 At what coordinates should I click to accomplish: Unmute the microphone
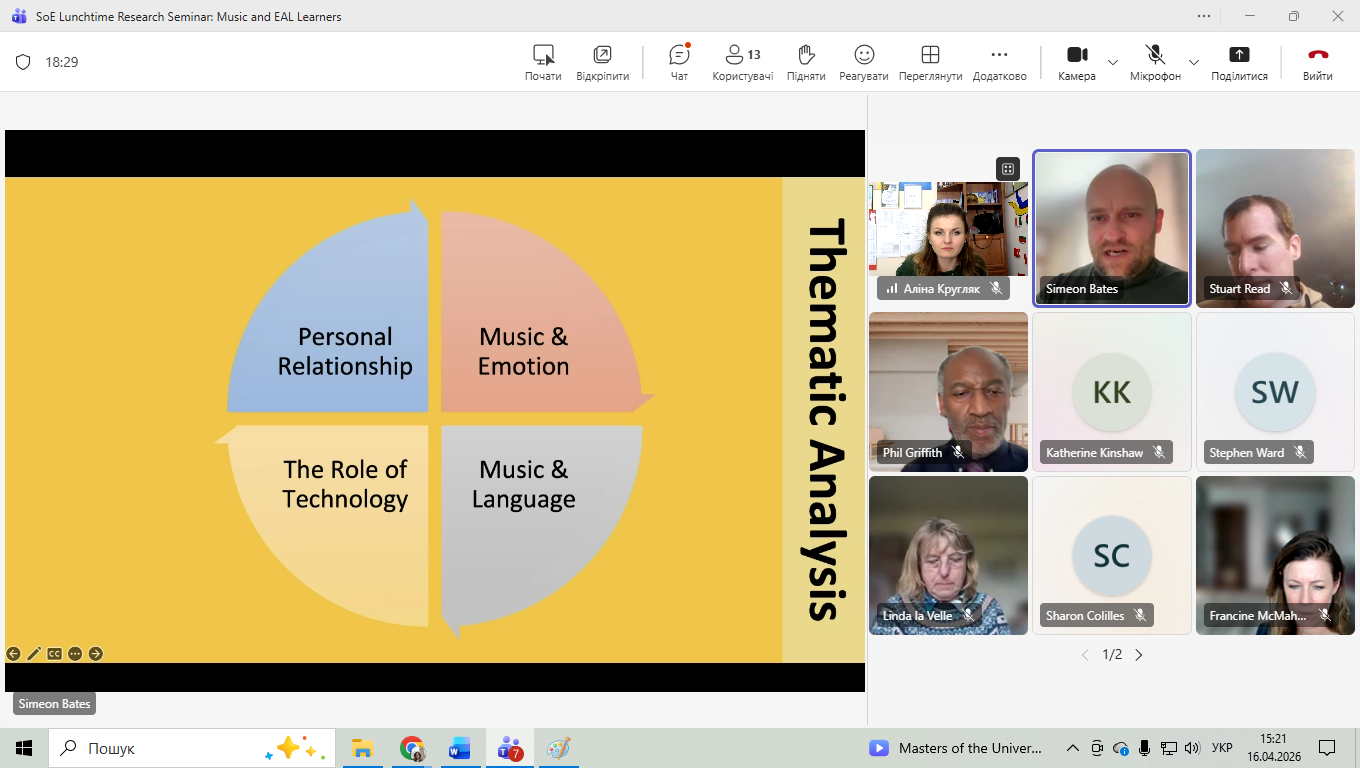(x=1155, y=62)
